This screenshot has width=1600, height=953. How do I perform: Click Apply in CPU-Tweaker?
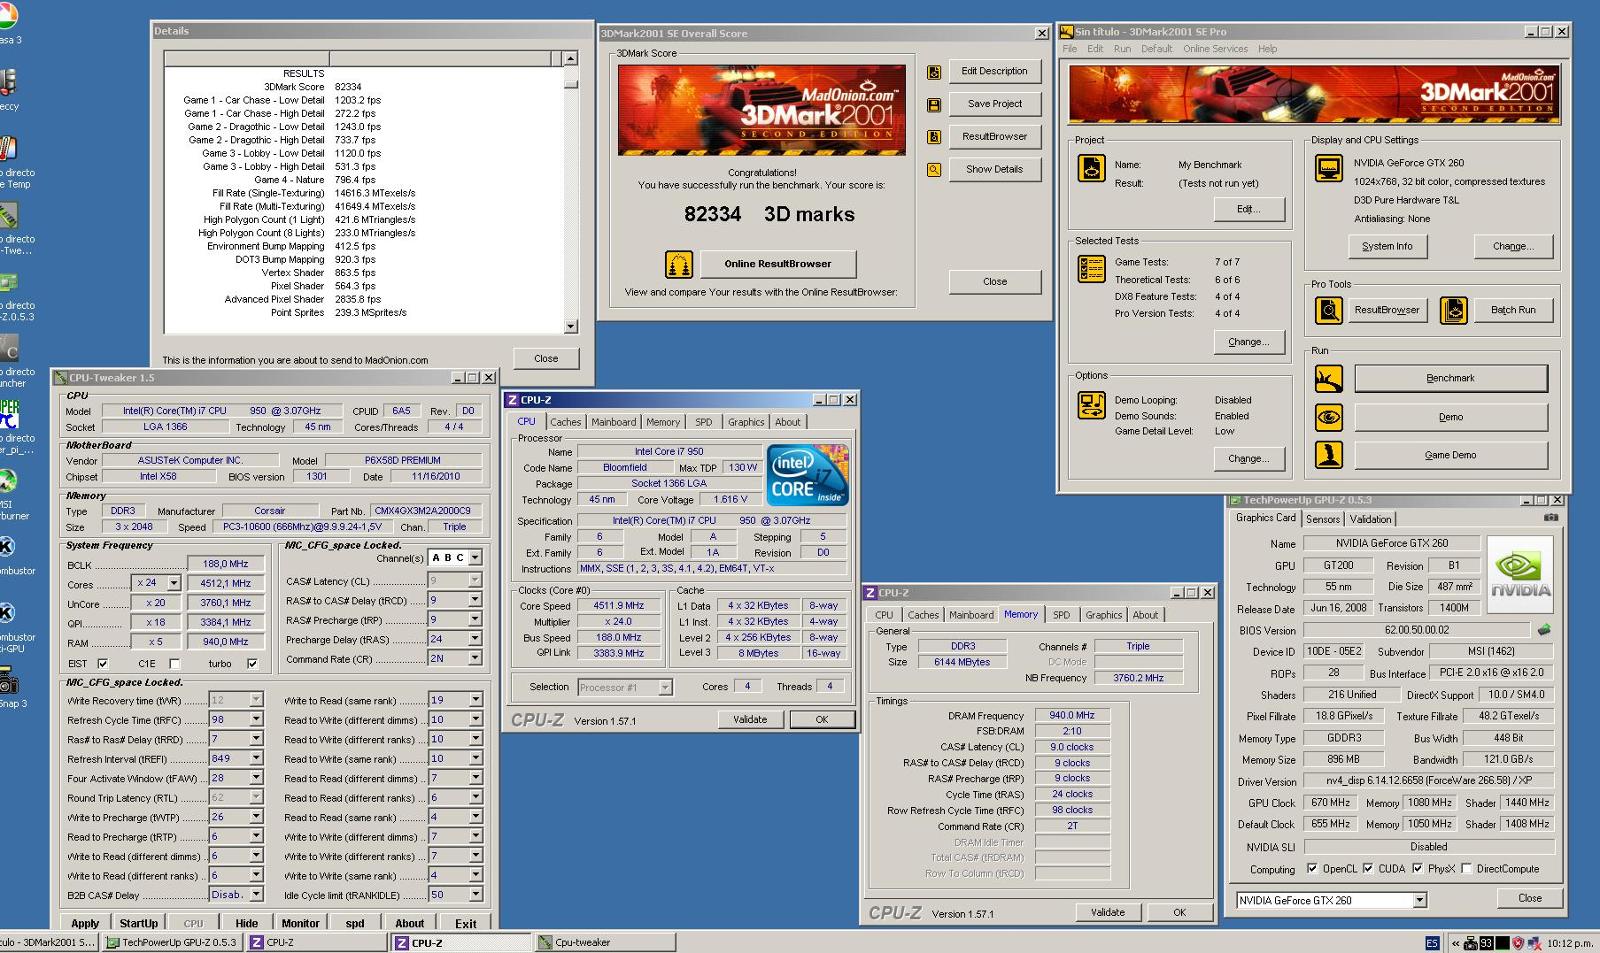85,923
